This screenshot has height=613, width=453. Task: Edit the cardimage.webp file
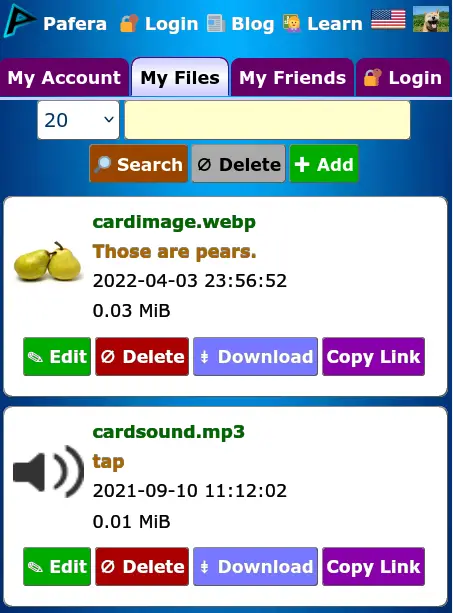pyautogui.click(x=57, y=357)
